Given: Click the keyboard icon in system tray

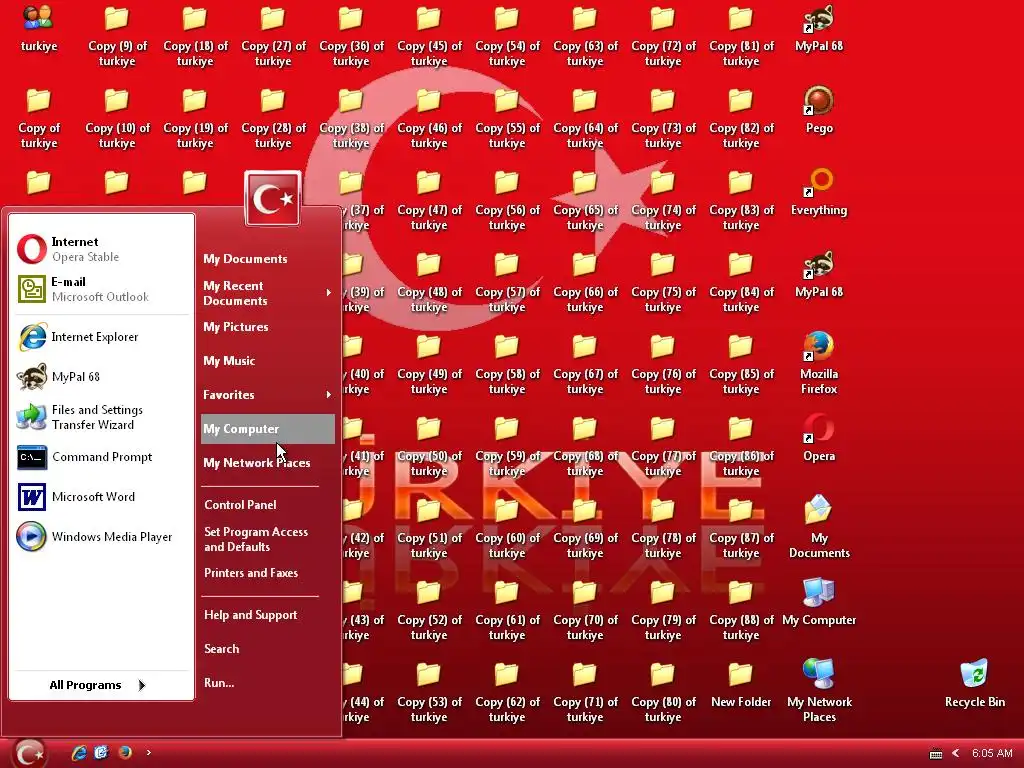Looking at the screenshot, I should click(x=935, y=754).
